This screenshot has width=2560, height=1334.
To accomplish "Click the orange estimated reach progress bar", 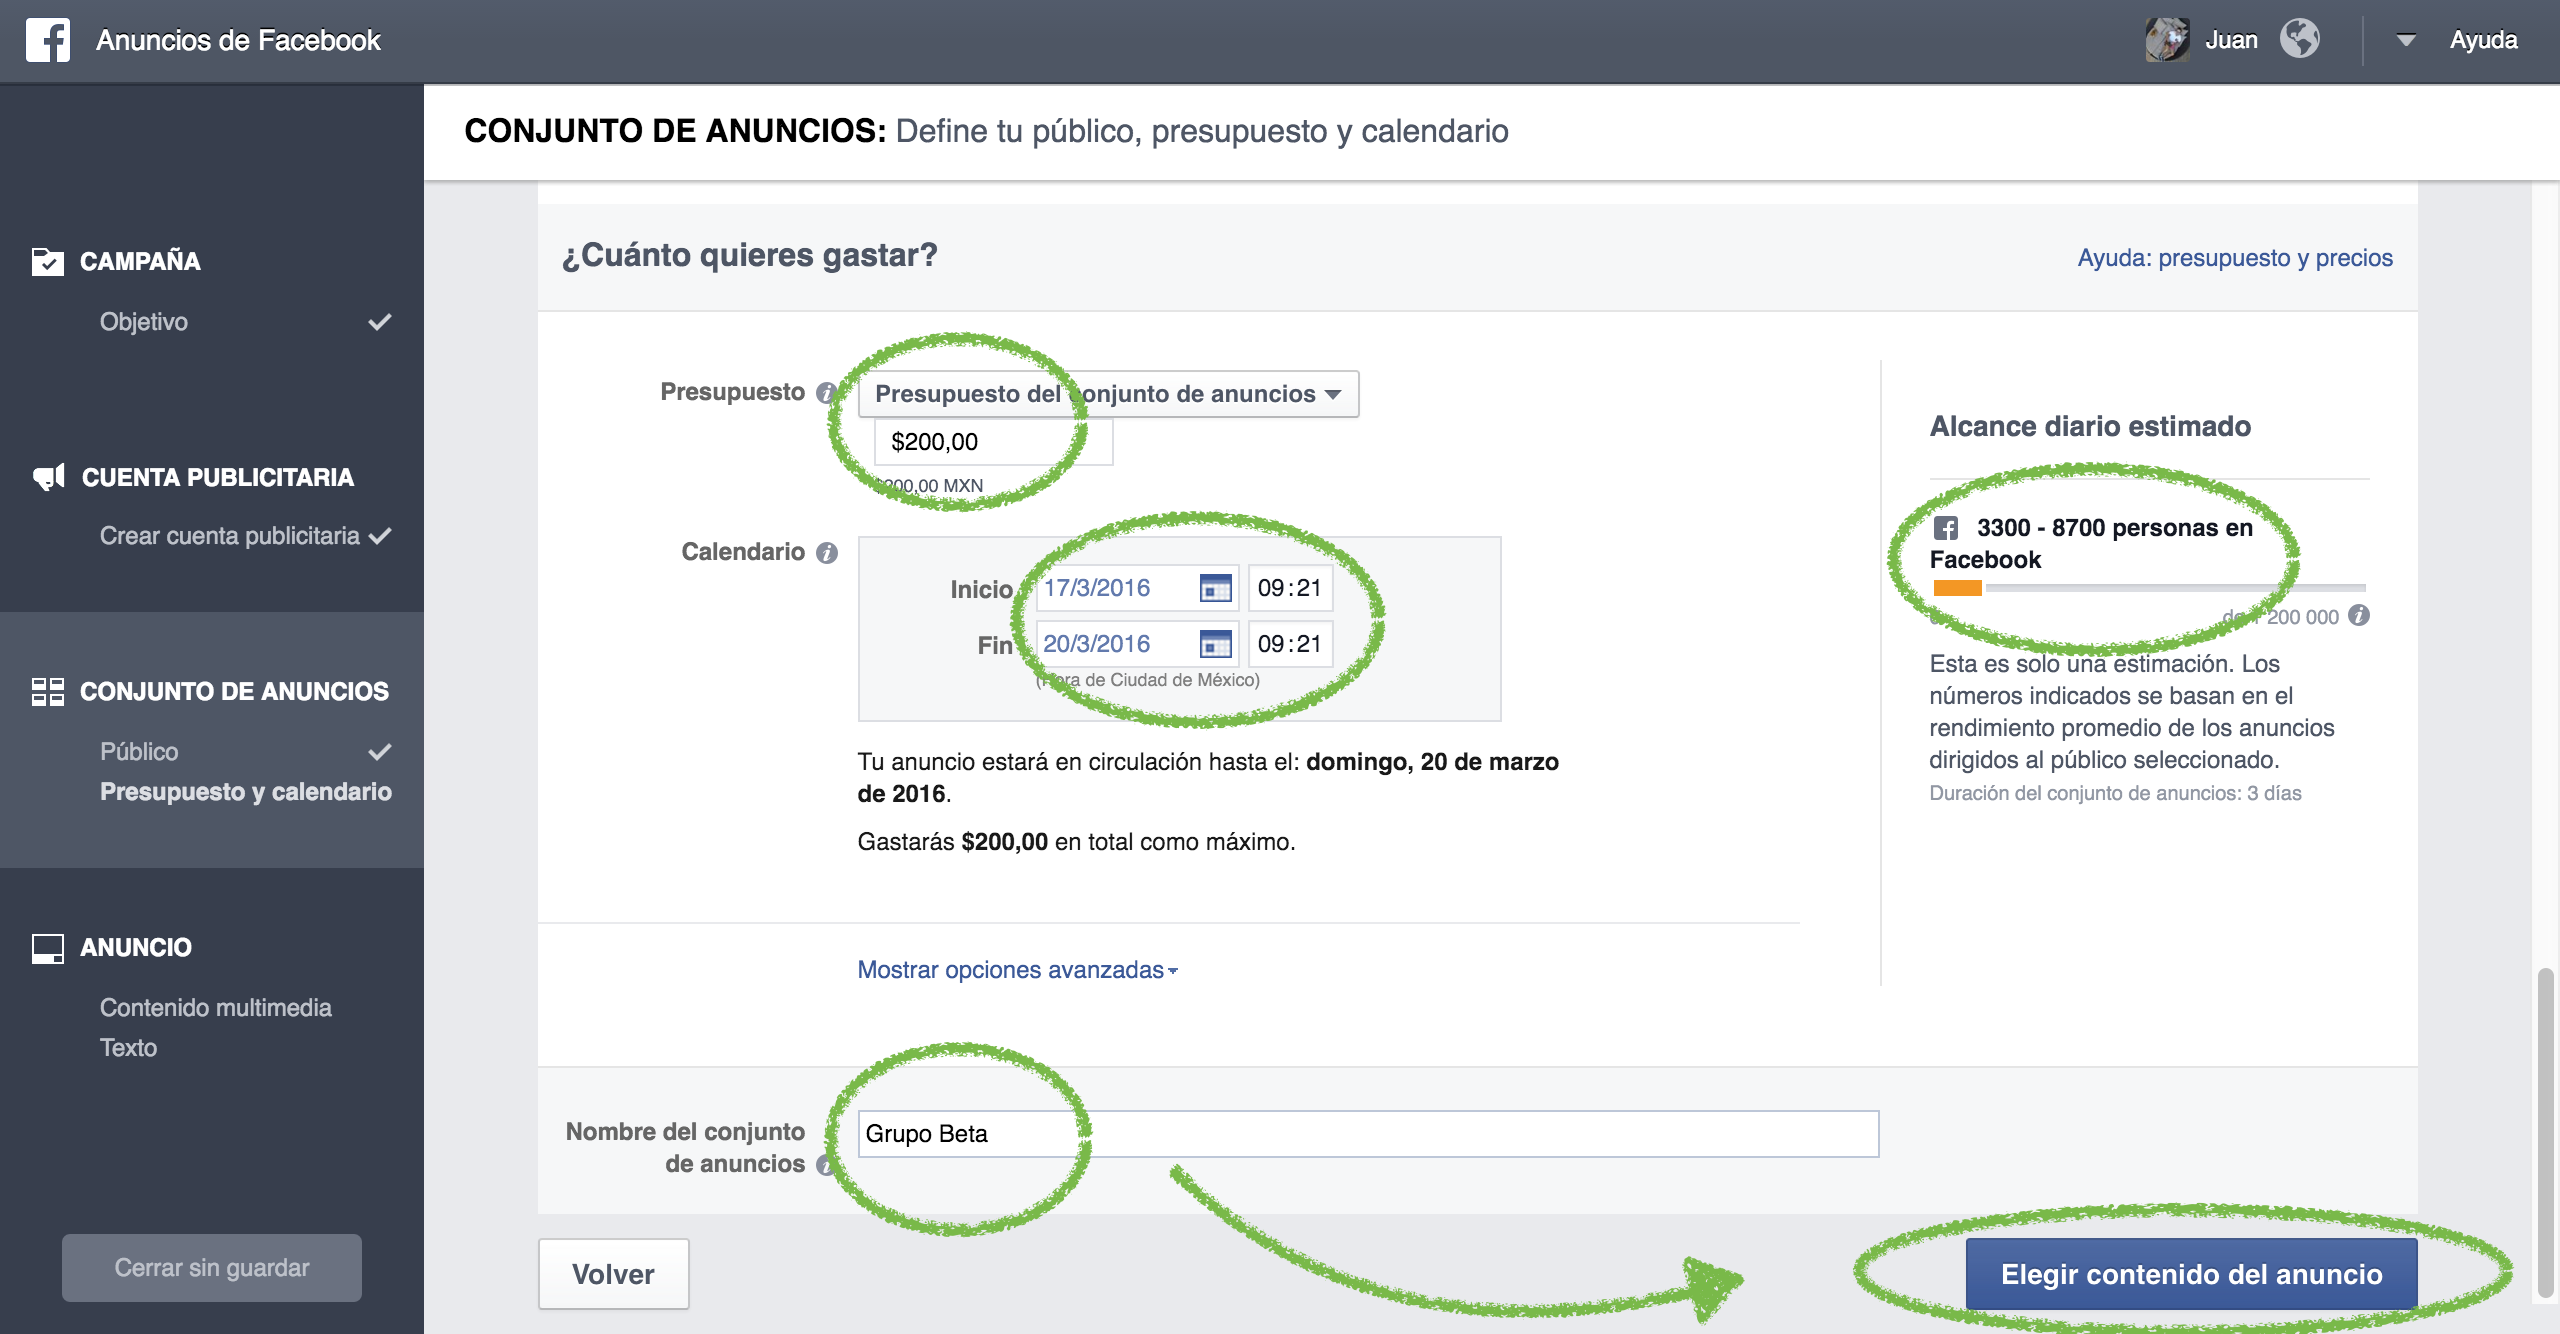I will 1957,588.
